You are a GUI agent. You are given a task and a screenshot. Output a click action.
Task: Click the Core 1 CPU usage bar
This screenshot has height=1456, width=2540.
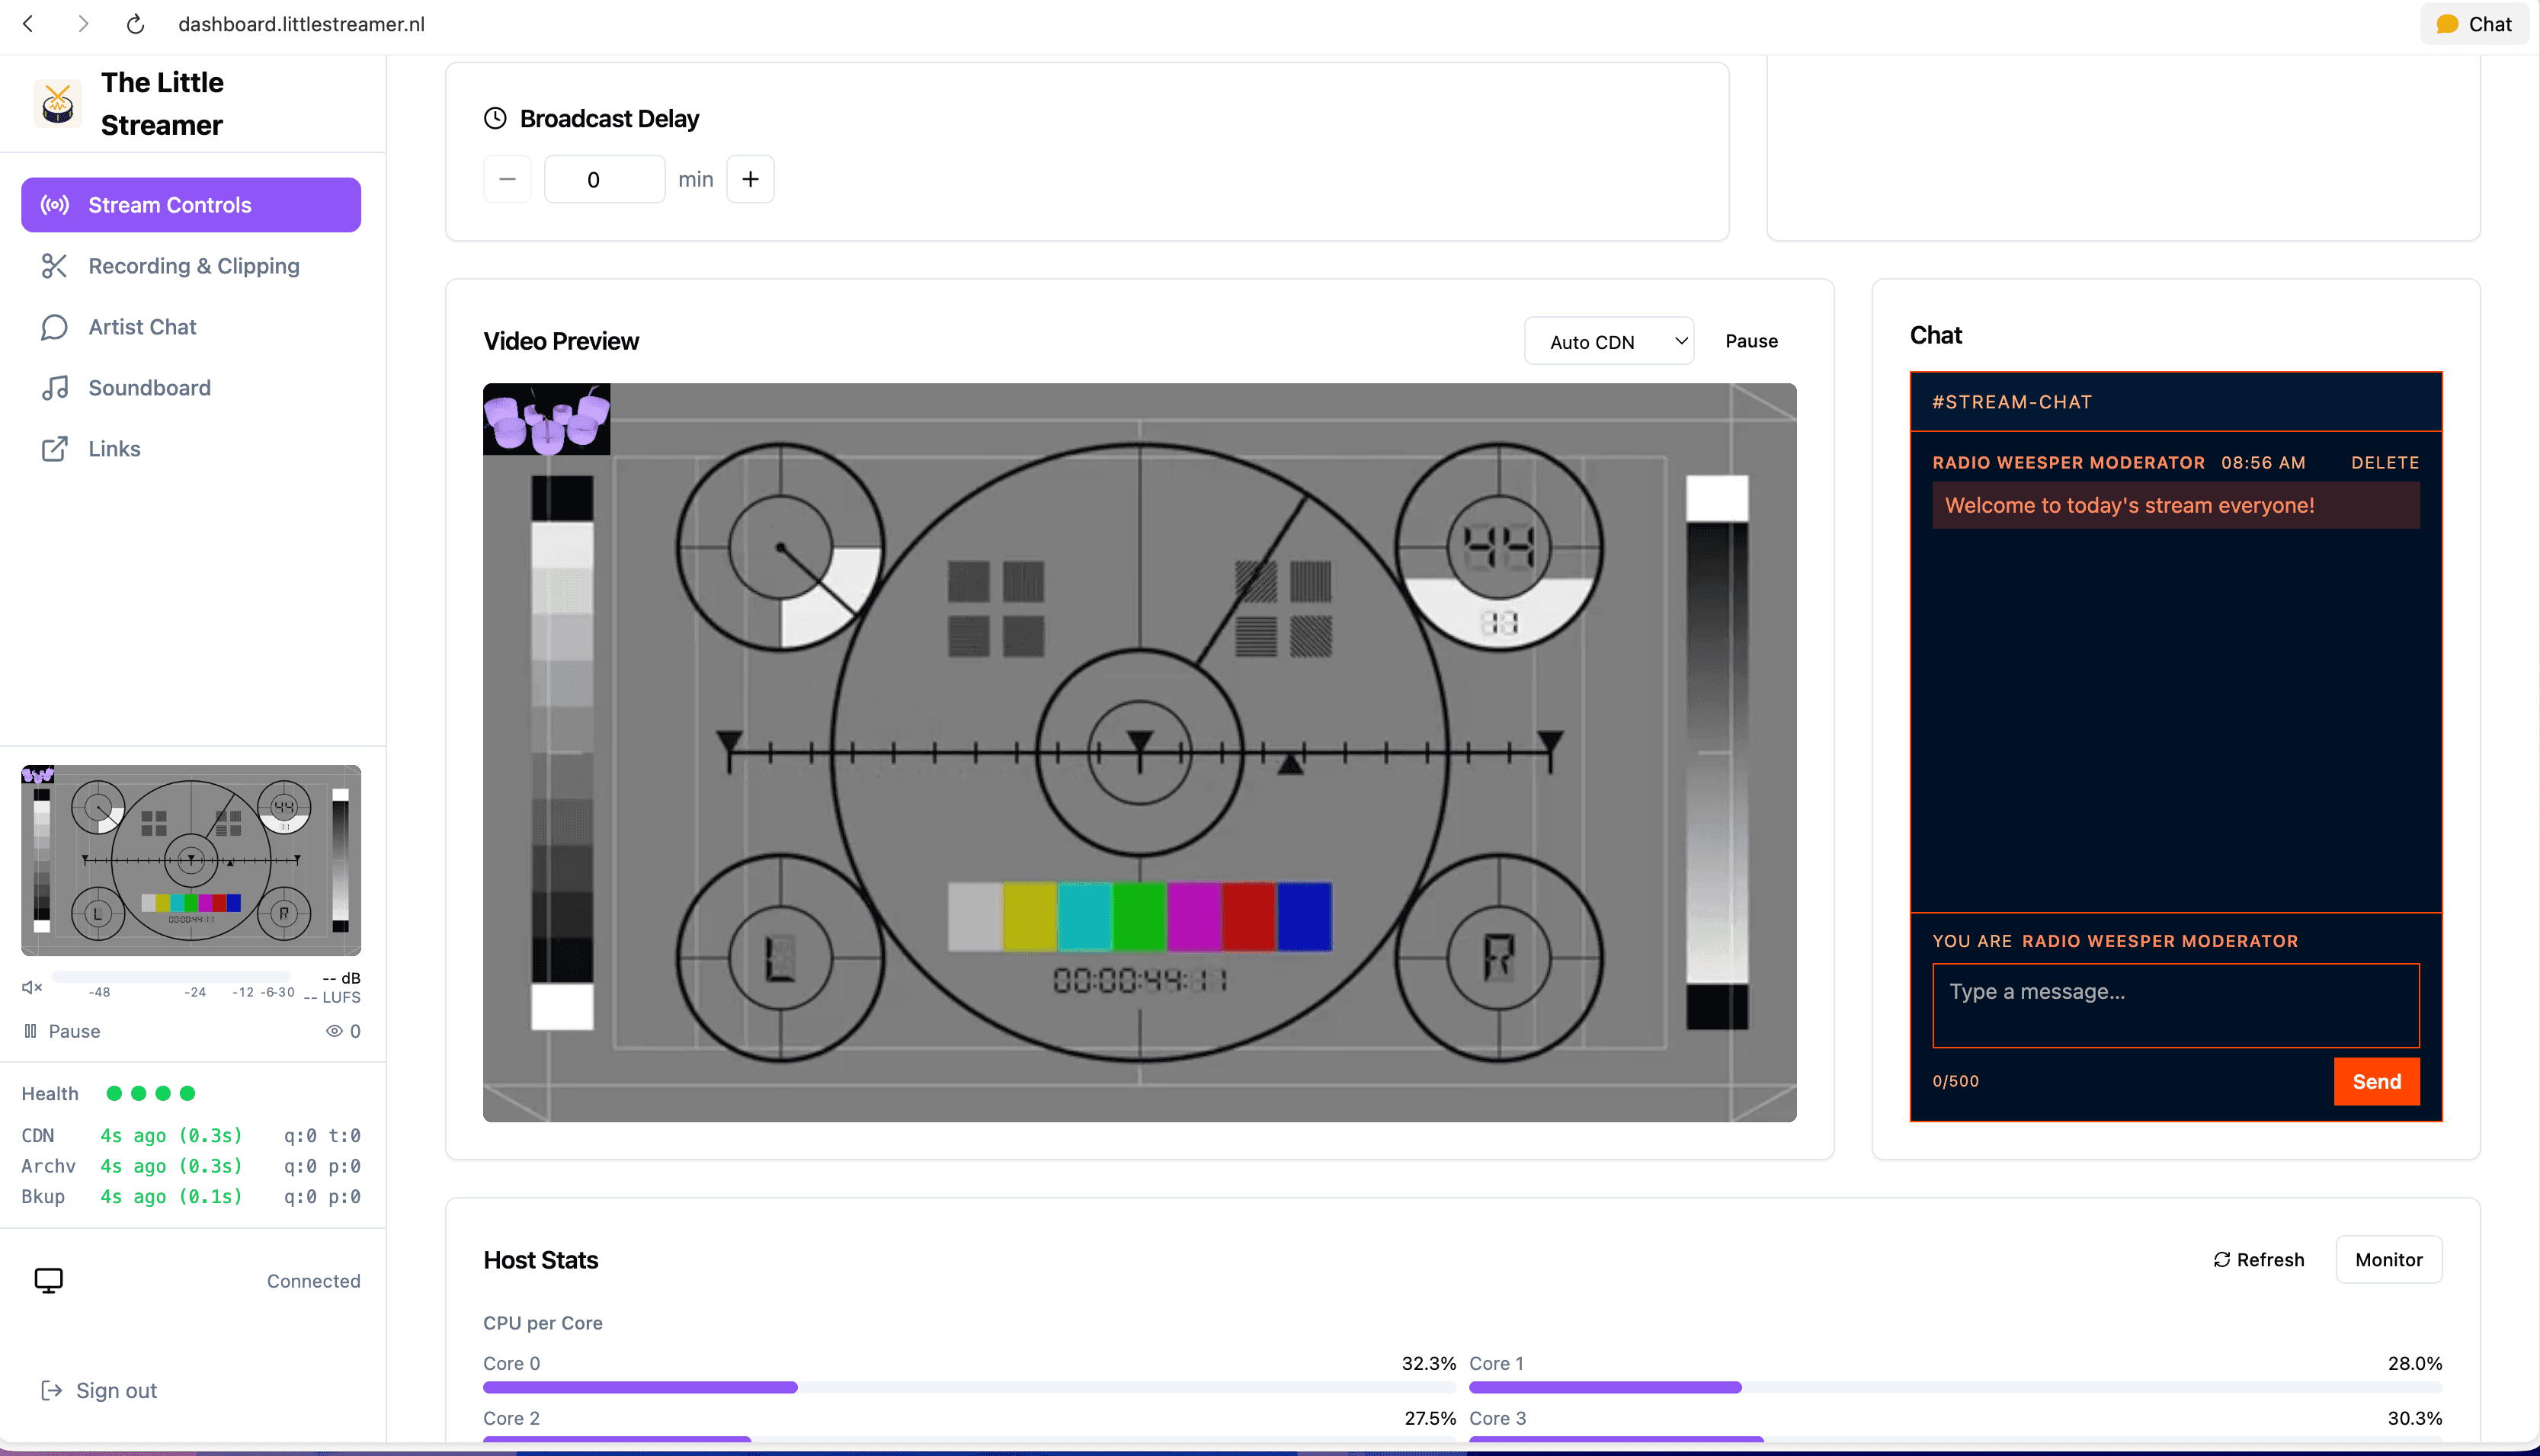pyautogui.click(x=1955, y=1387)
